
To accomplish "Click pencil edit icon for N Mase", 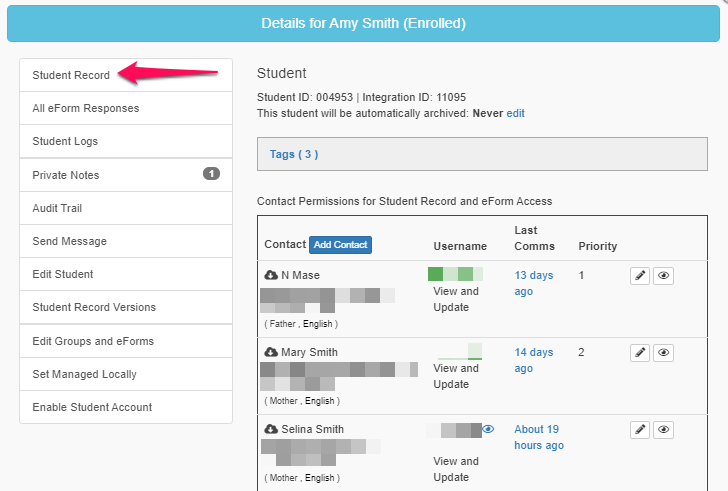I will pyautogui.click(x=640, y=276).
